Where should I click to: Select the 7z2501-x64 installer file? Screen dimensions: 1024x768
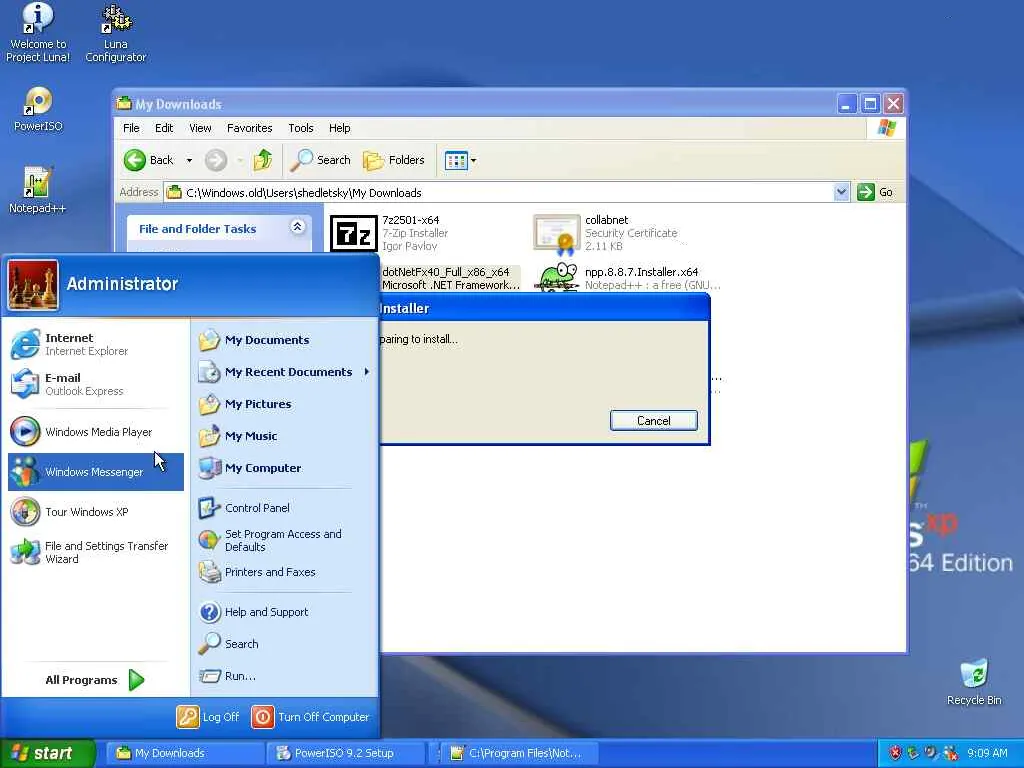(392, 233)
